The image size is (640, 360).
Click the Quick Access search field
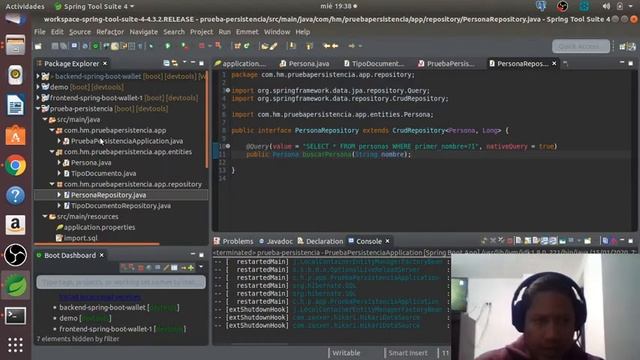tap(581, 46)
